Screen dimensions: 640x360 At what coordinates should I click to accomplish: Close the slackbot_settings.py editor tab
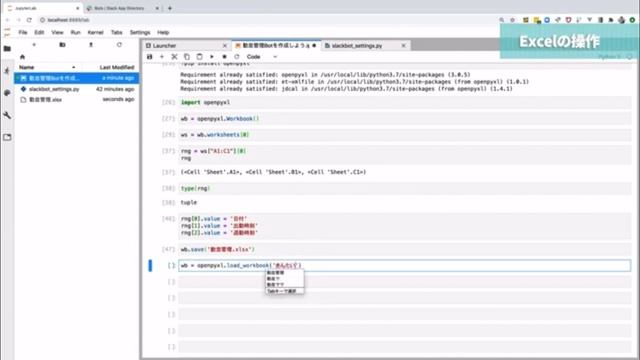[403, 45]
